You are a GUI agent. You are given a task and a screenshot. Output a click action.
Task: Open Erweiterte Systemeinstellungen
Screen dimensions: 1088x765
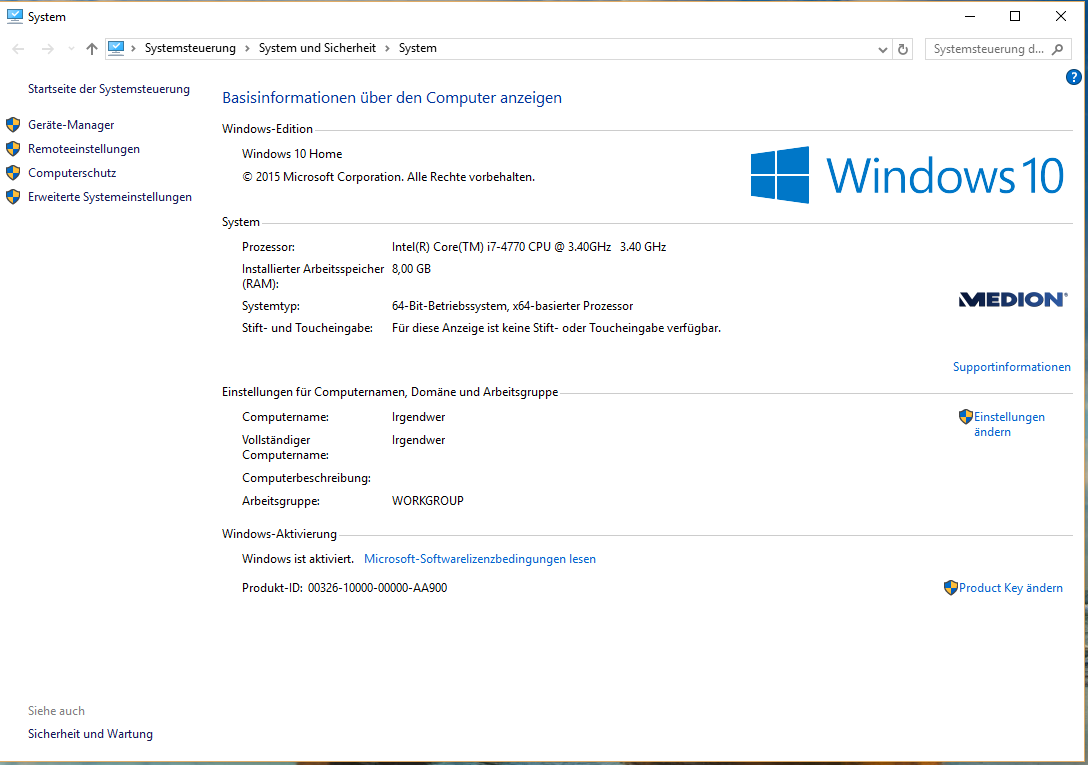[x=110, y=197]
